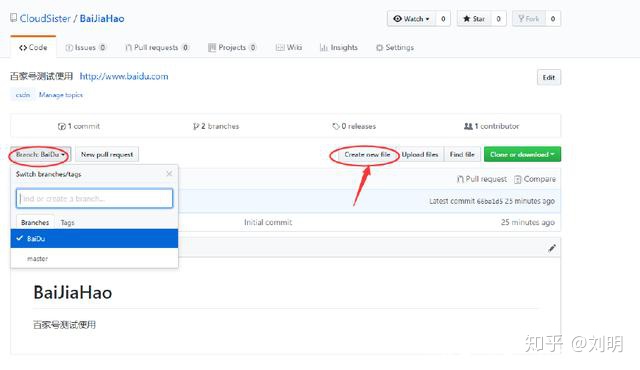Select the Branches tab in popup

tap(35, 222)
